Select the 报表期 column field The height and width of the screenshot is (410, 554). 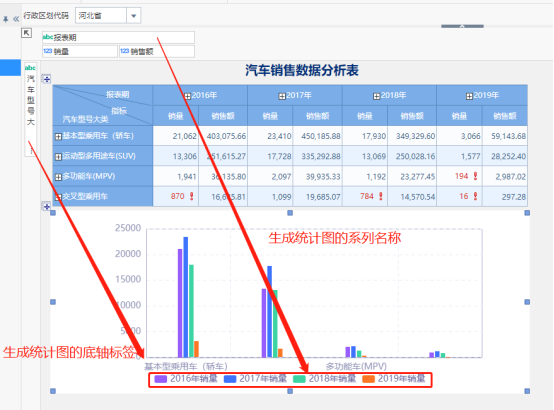[118, 37]
